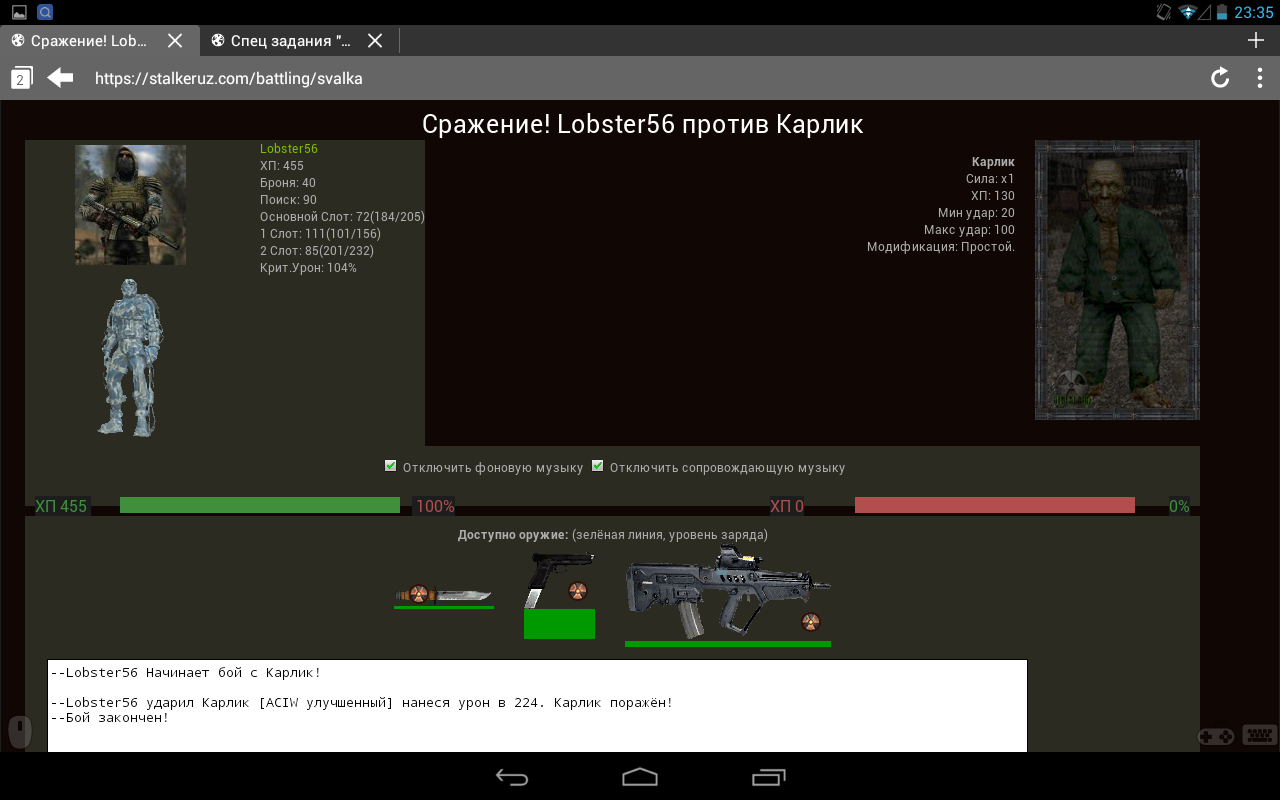Switch to the "Сражение! Lob..." tab
This screenshot has width=1280, height=800.
click(88, 41)
